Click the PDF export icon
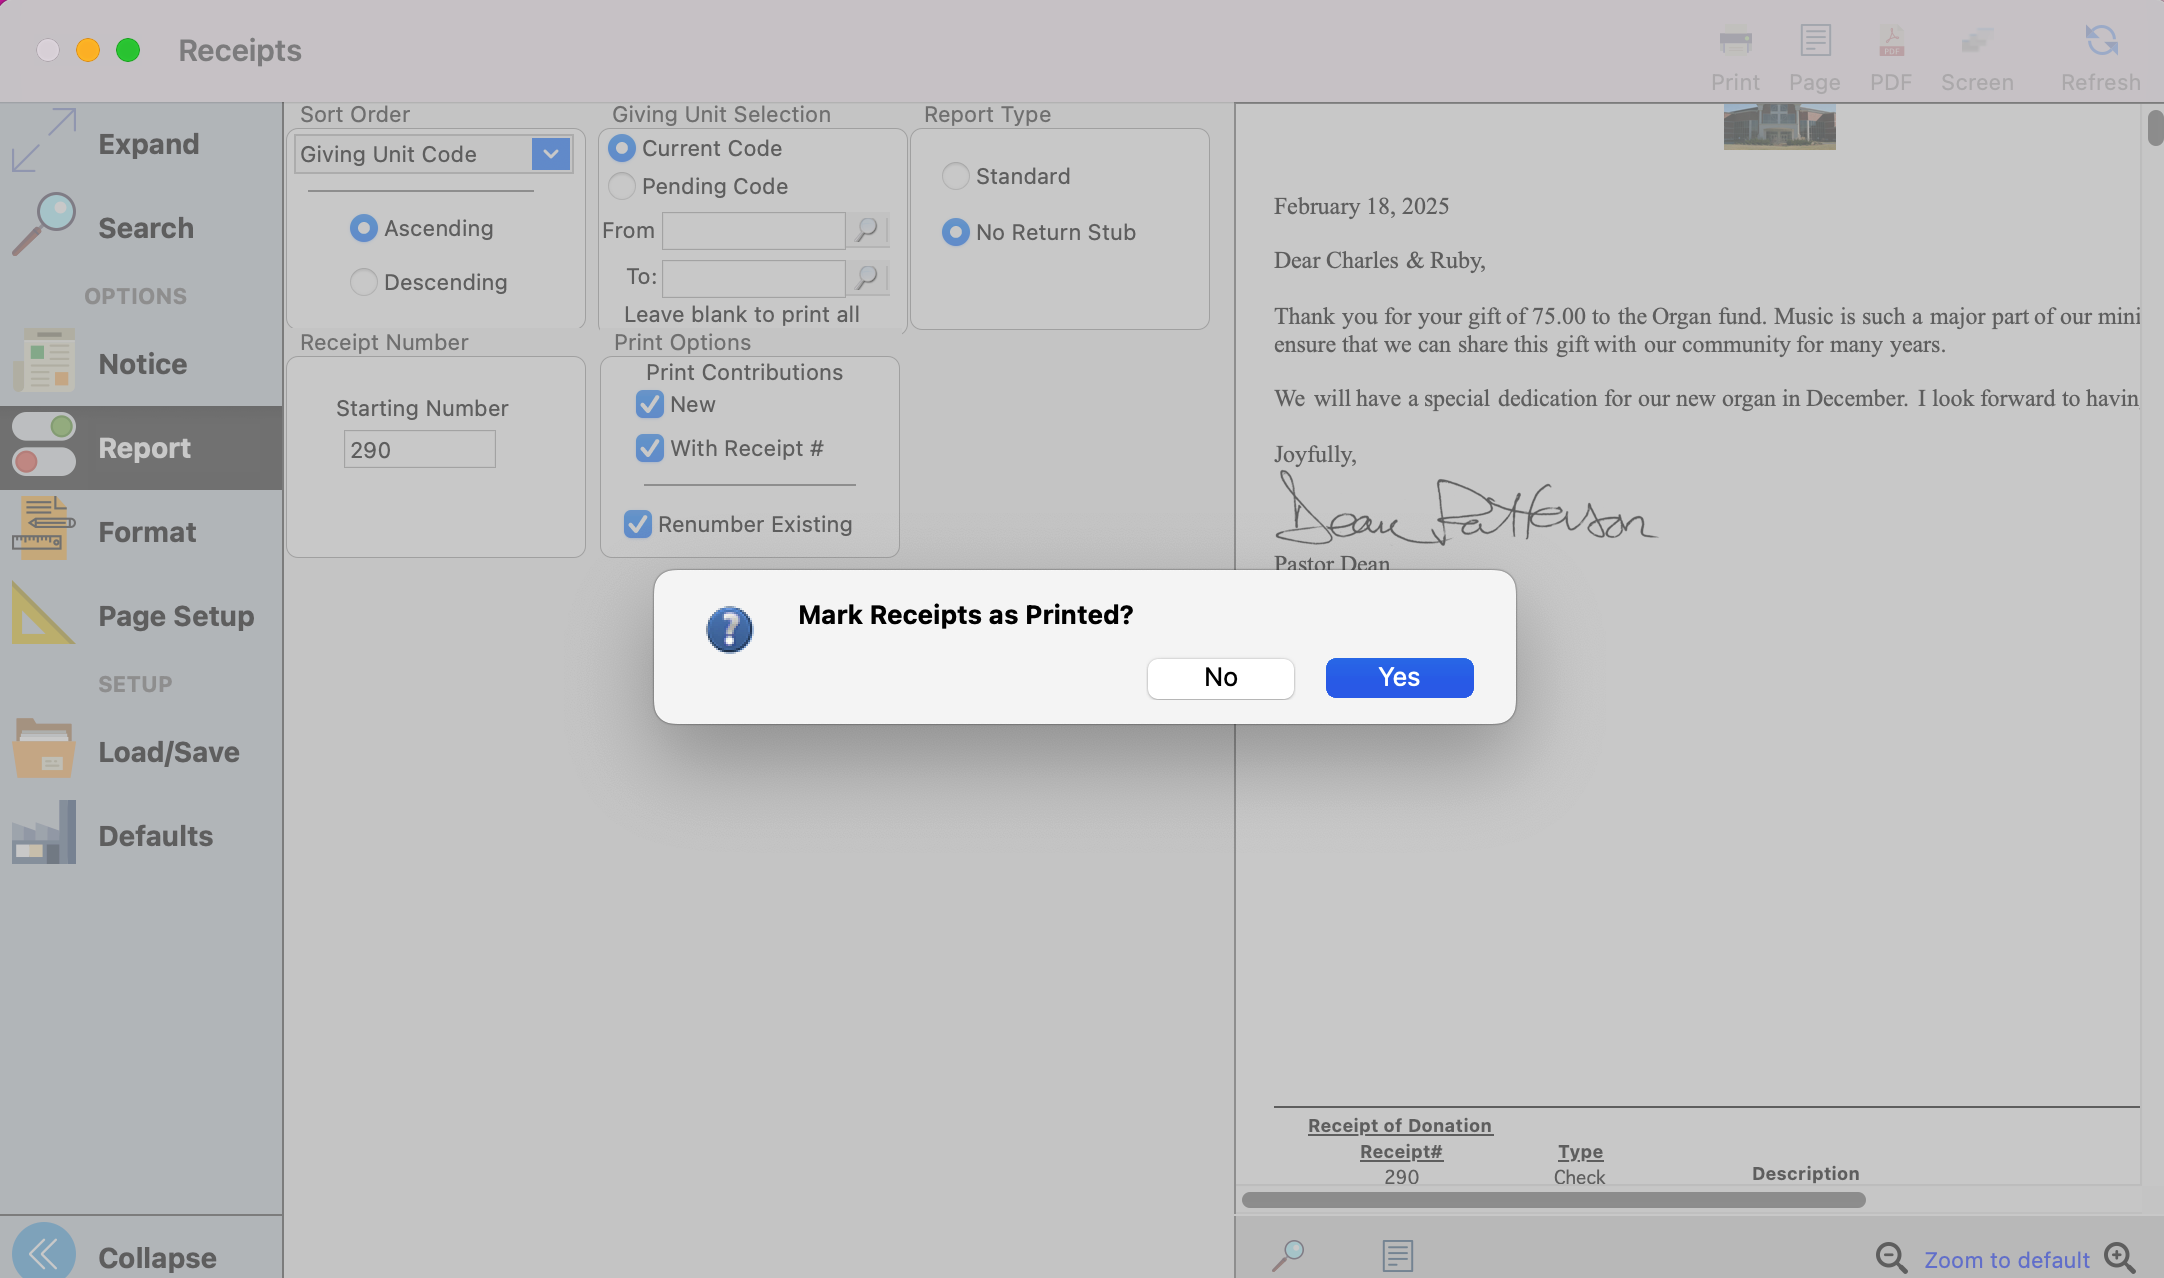The image size is (2164, 1278). (1890, 42)
